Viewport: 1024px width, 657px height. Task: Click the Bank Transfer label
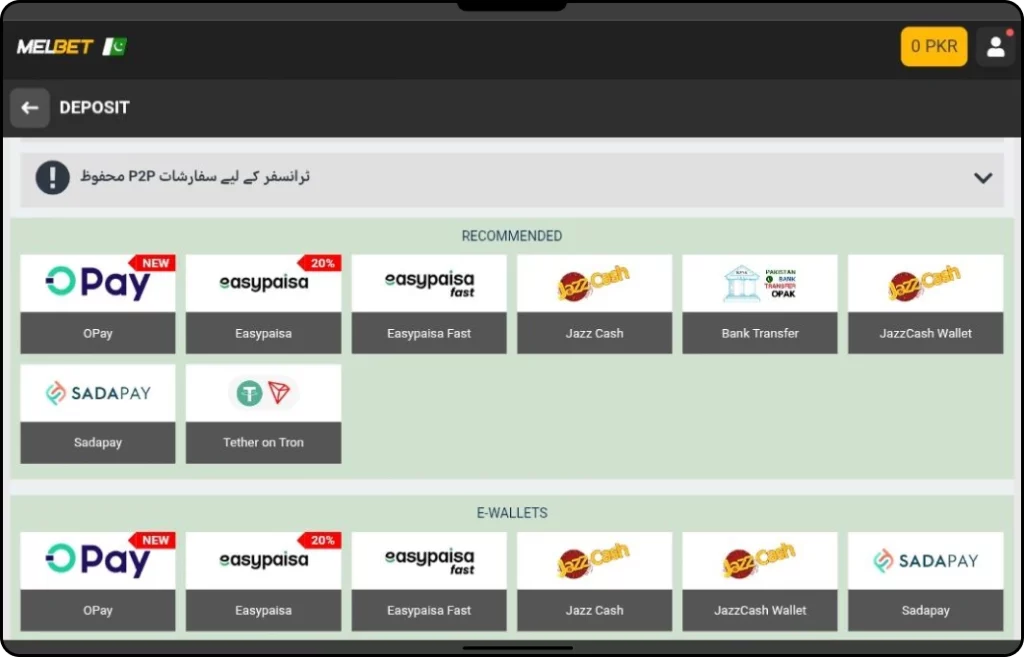pyautogui.click(x=760, y=333)
